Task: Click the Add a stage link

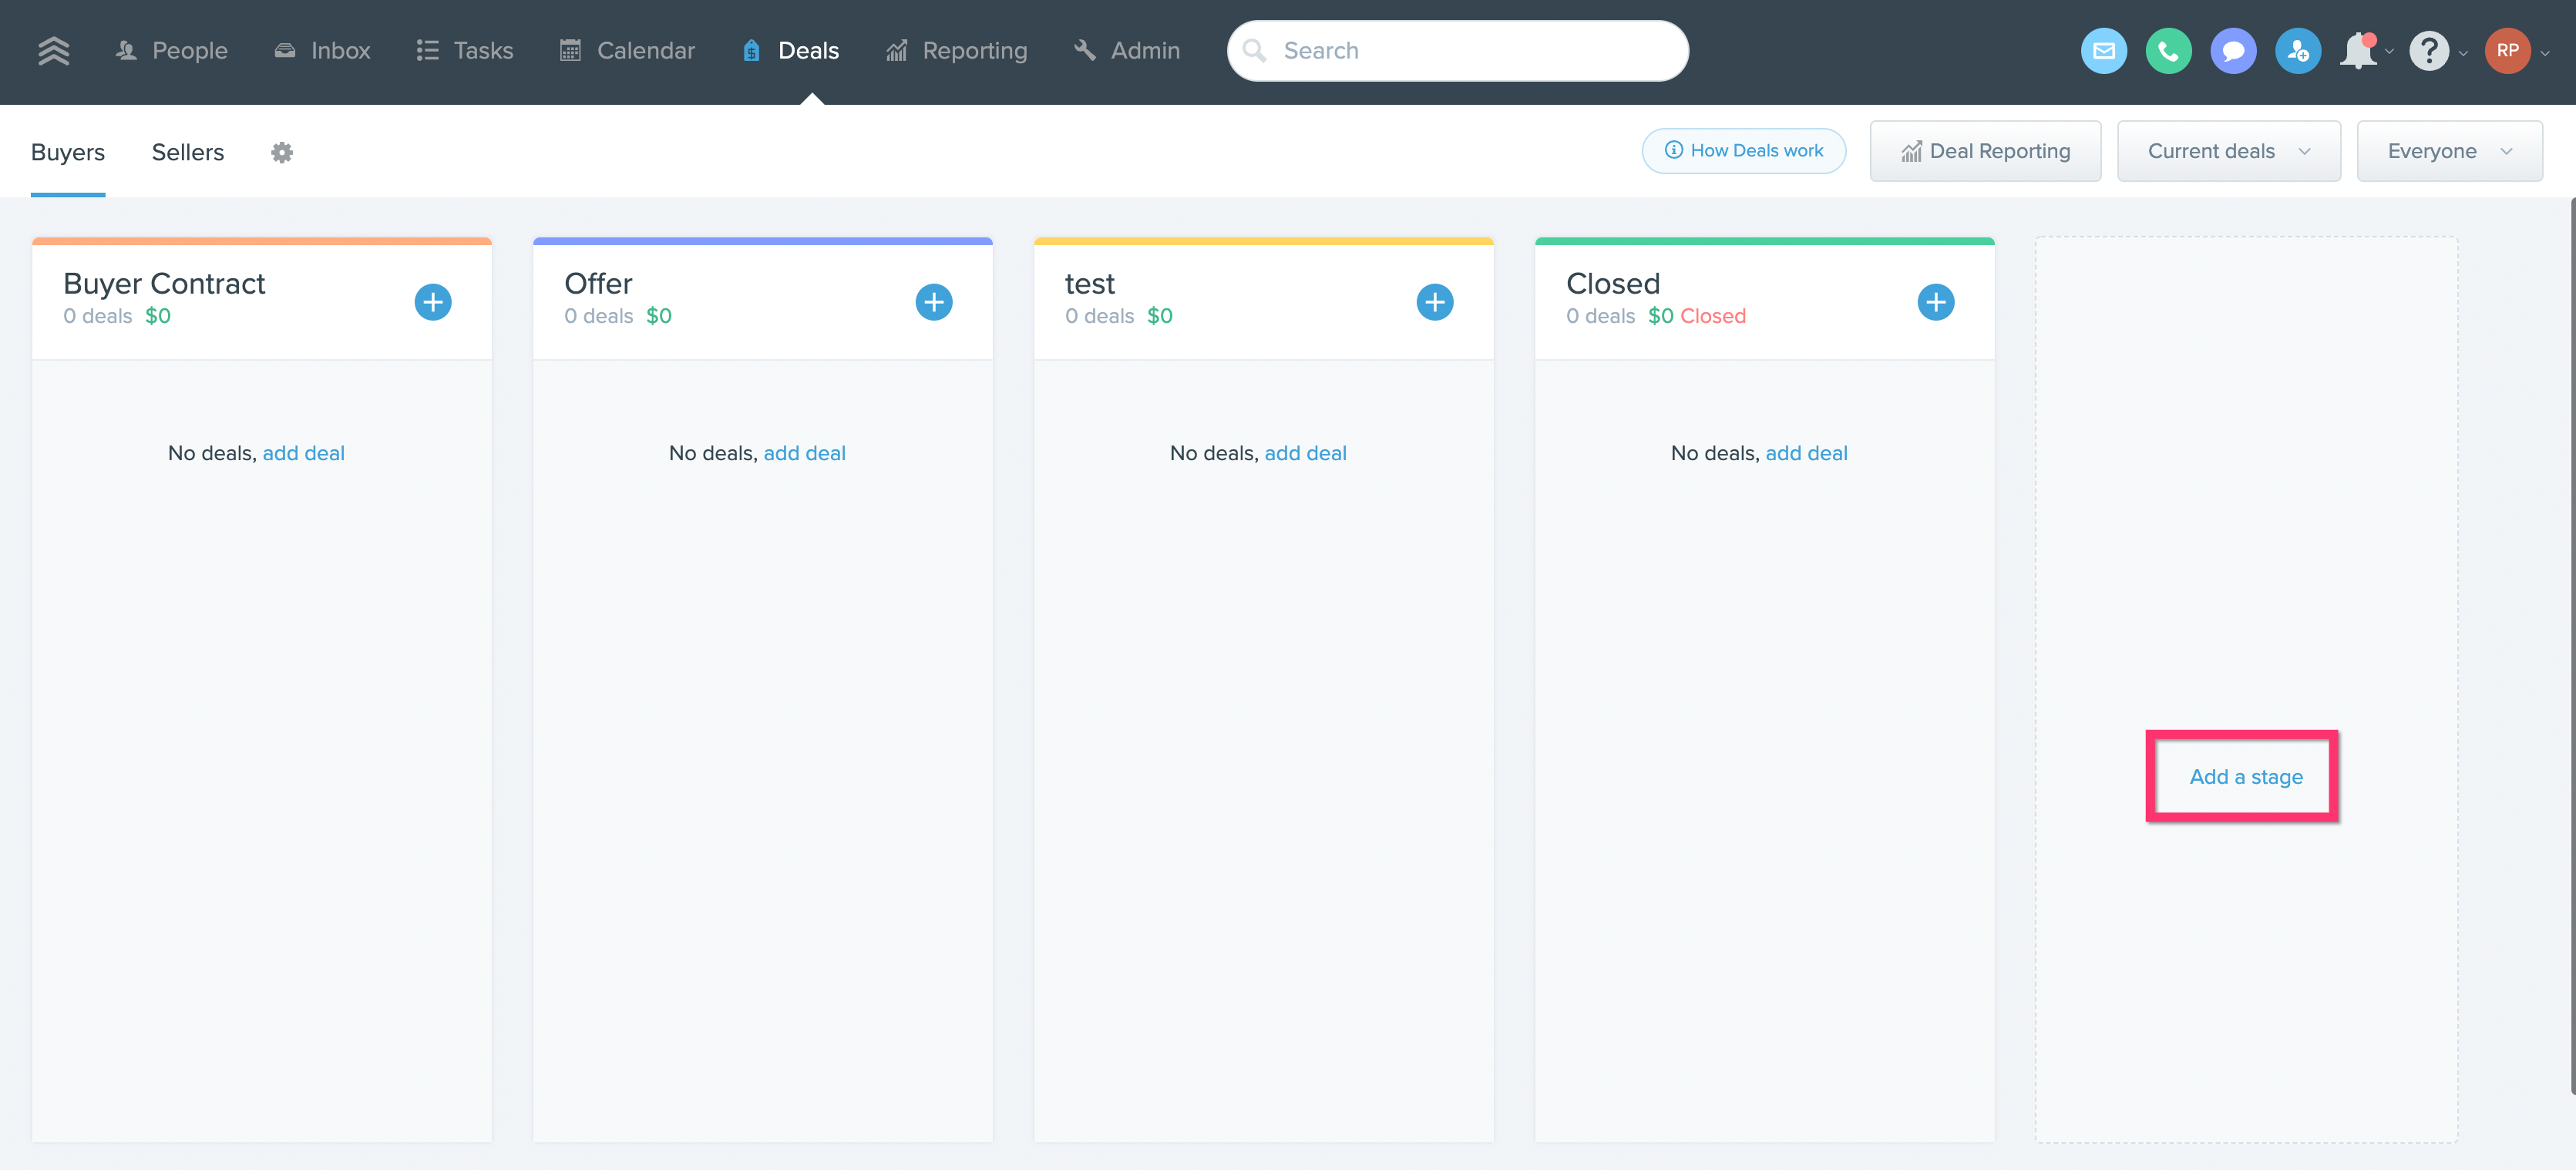Action: point(2245,777)
